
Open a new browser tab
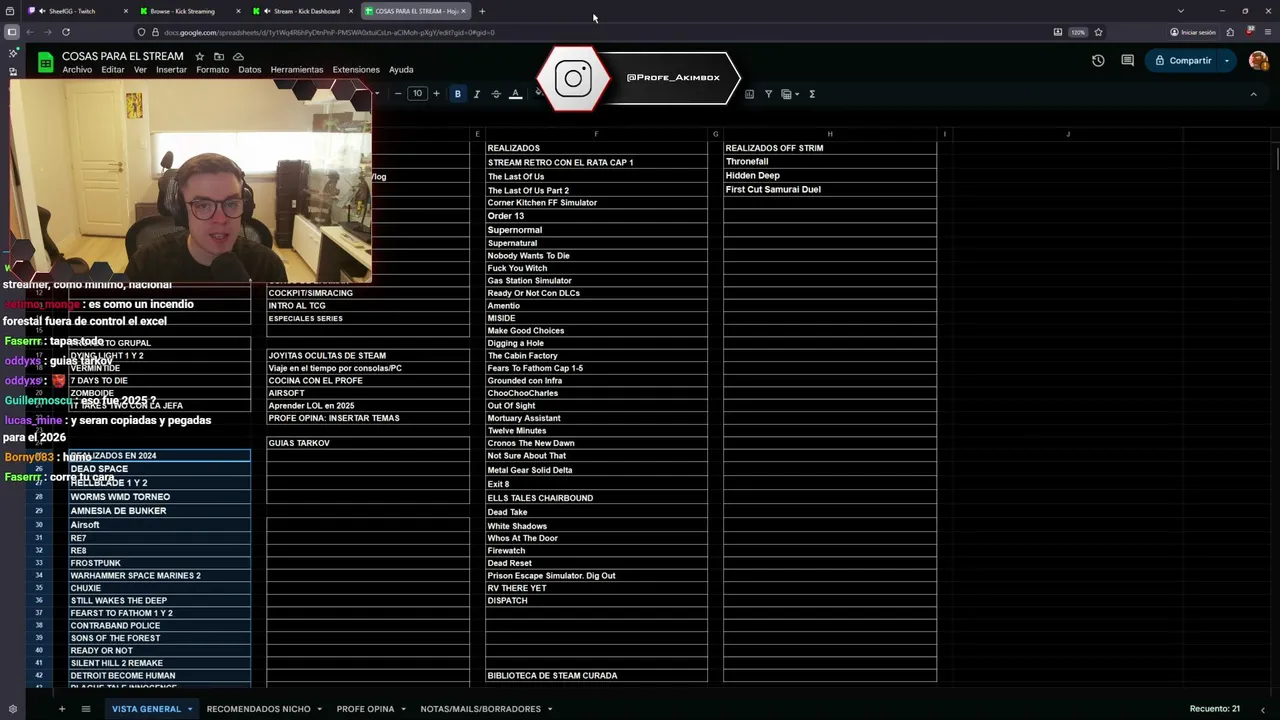tap(482, 11)
